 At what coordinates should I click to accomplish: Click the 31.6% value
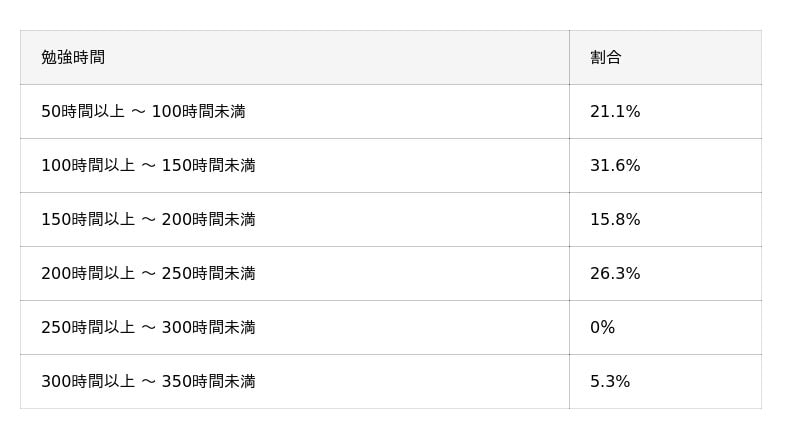coord(615,166)
